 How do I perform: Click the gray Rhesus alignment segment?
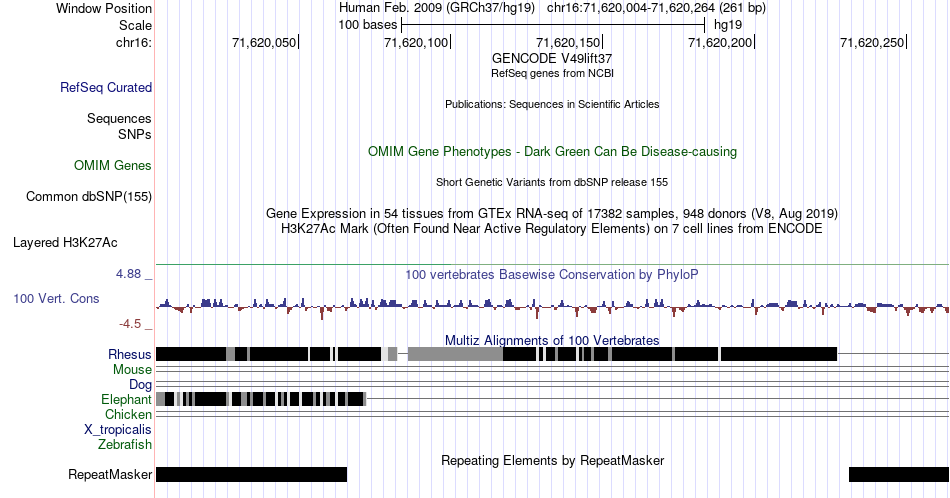pyautogui.click(x=455, y=354)
